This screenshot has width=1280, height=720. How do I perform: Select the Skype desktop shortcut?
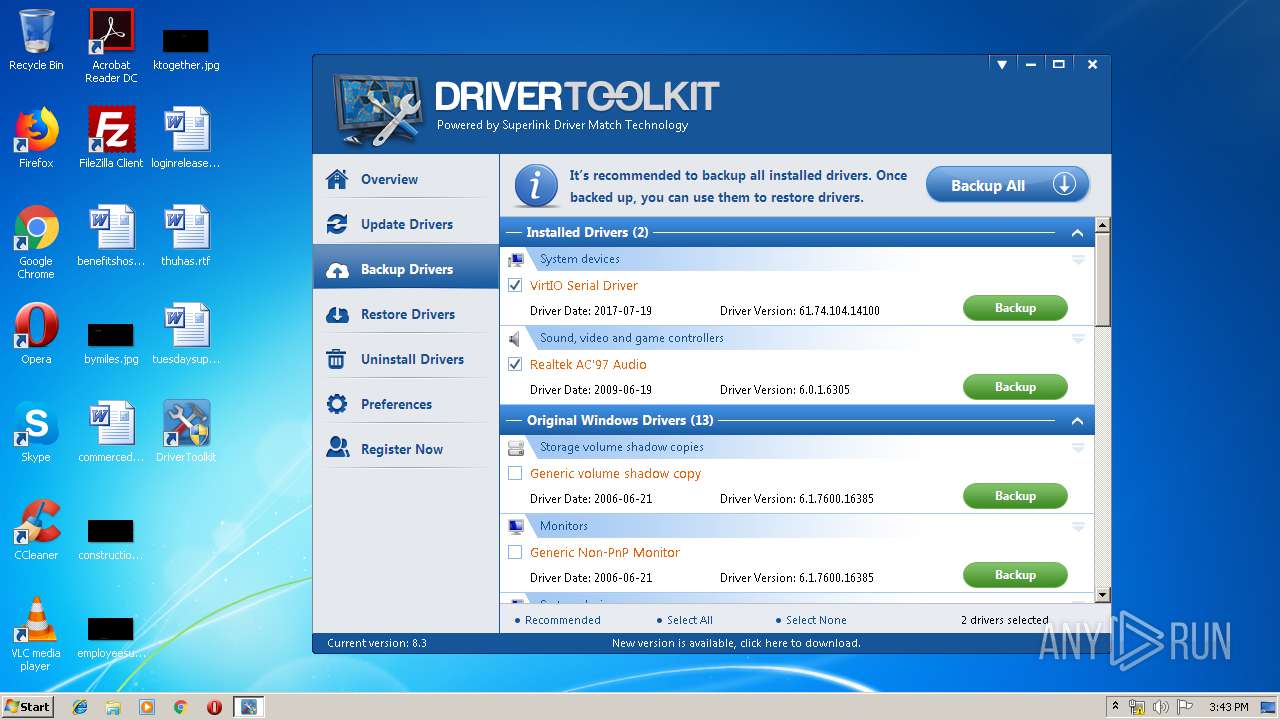[36, 432]
